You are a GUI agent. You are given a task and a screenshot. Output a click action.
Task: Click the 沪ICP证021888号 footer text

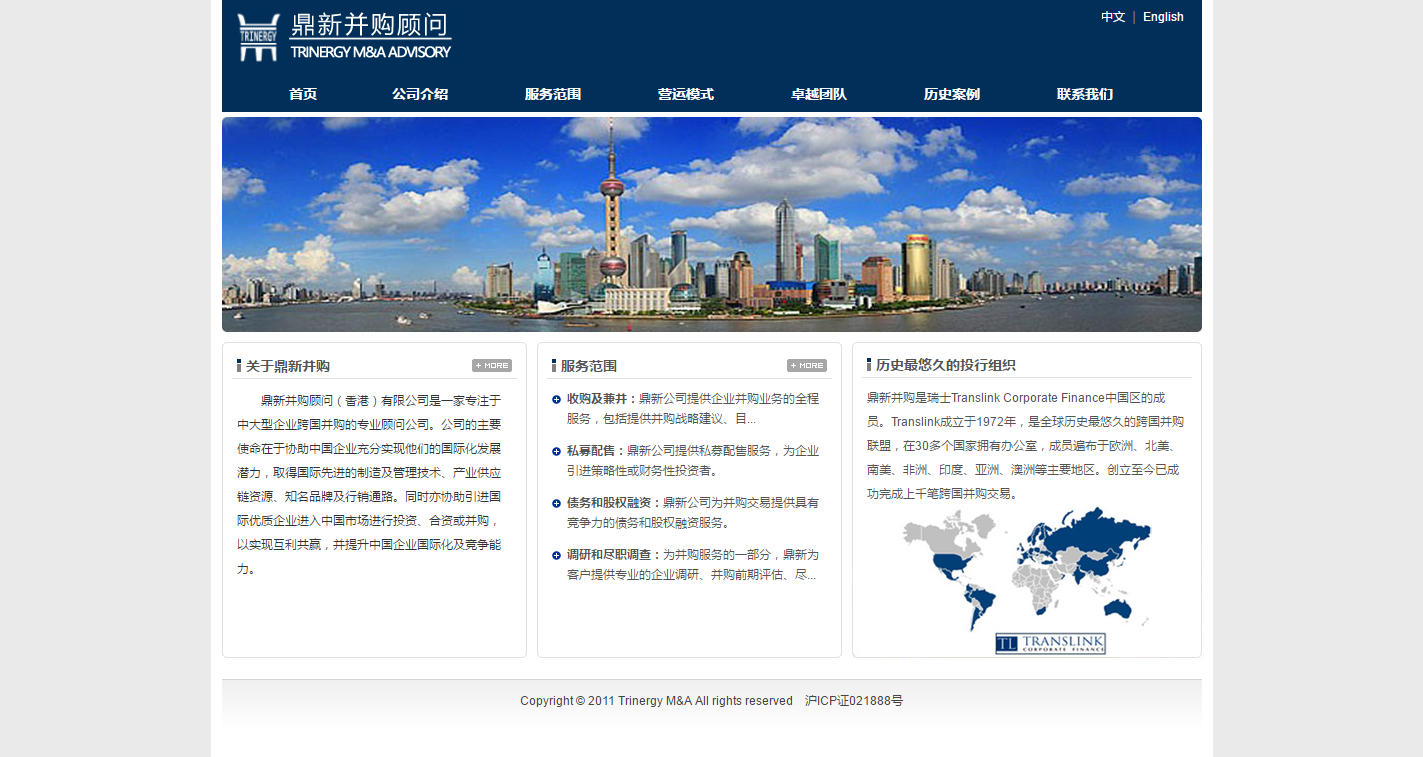(854, 701)
